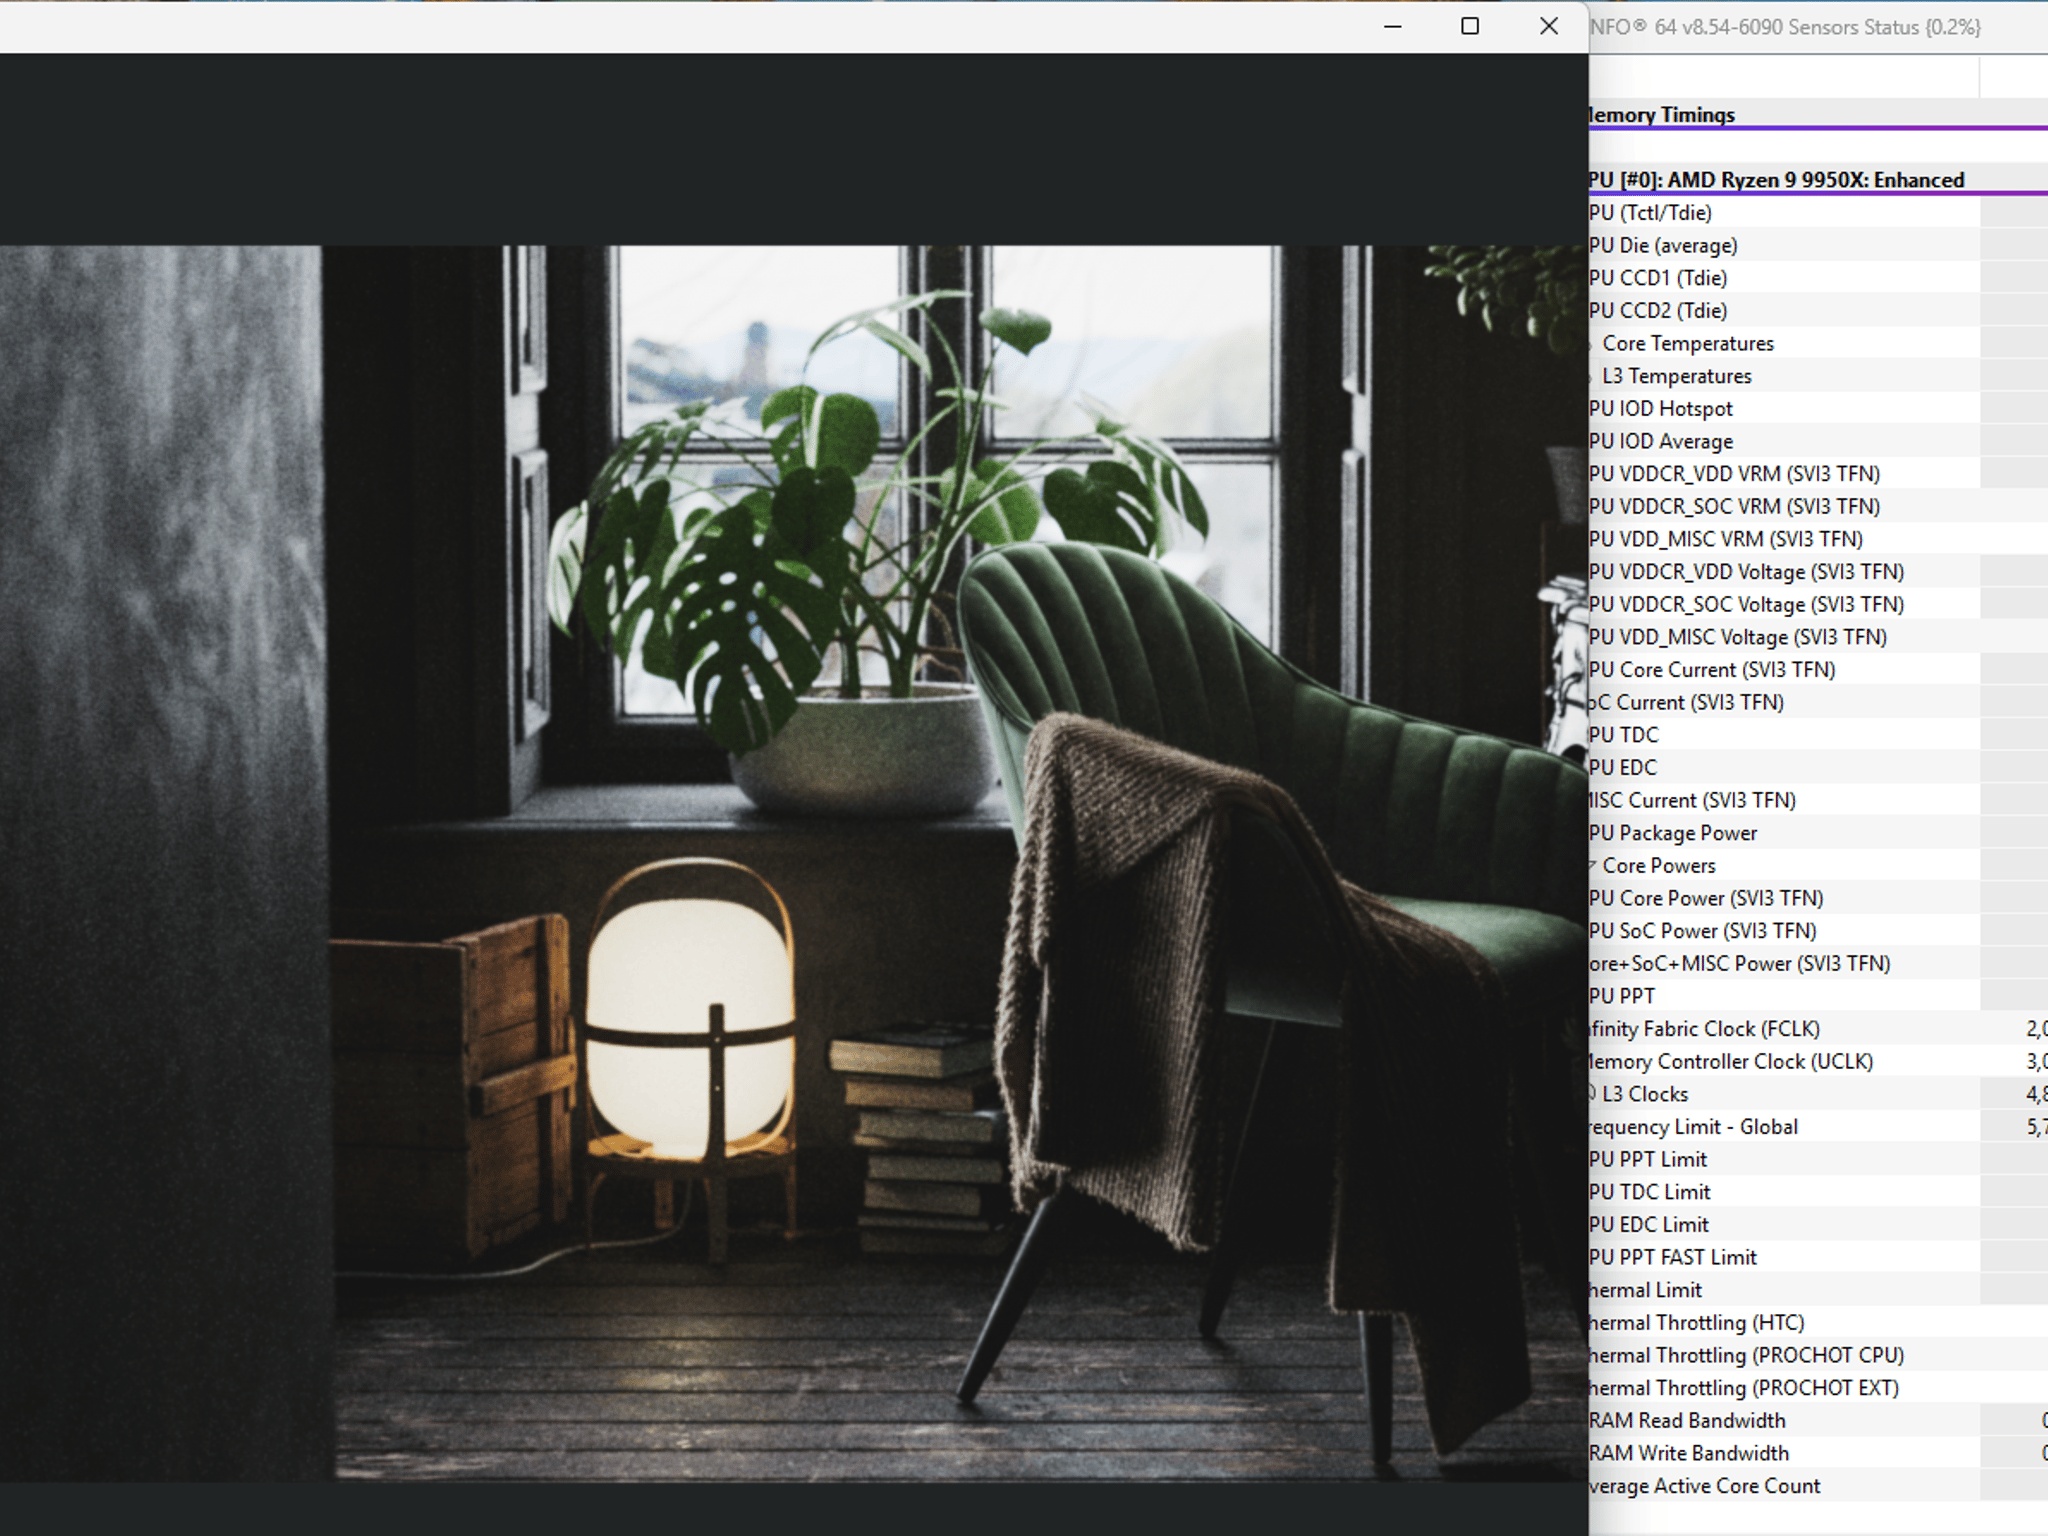This screenshot has height=1536, width=2048.
Task: Select CPU Package Power row
Action: [1818, 834]
